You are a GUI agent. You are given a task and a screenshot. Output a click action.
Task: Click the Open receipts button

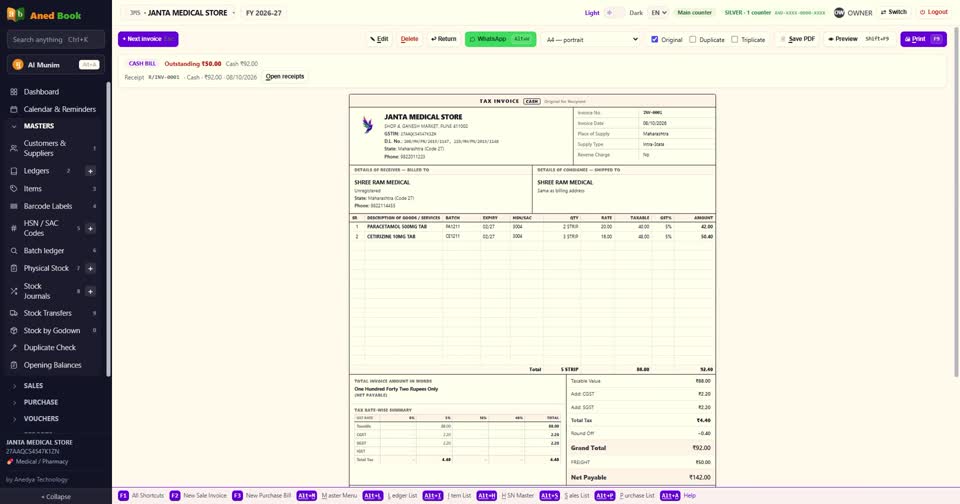(285, 77)
